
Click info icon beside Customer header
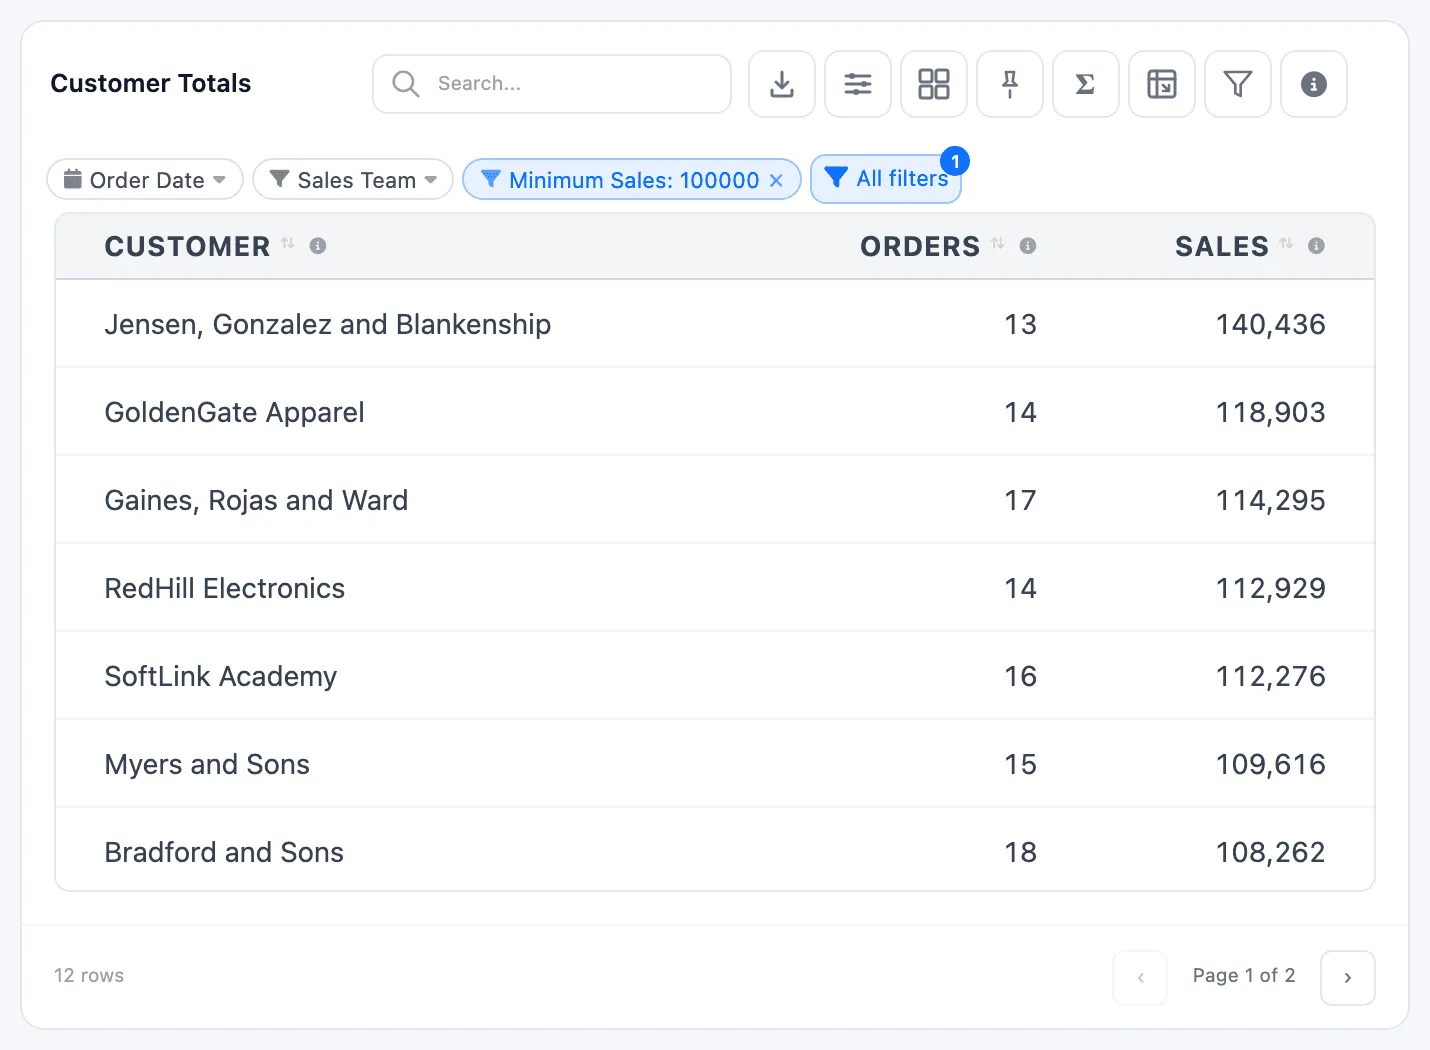pos(318,246)
